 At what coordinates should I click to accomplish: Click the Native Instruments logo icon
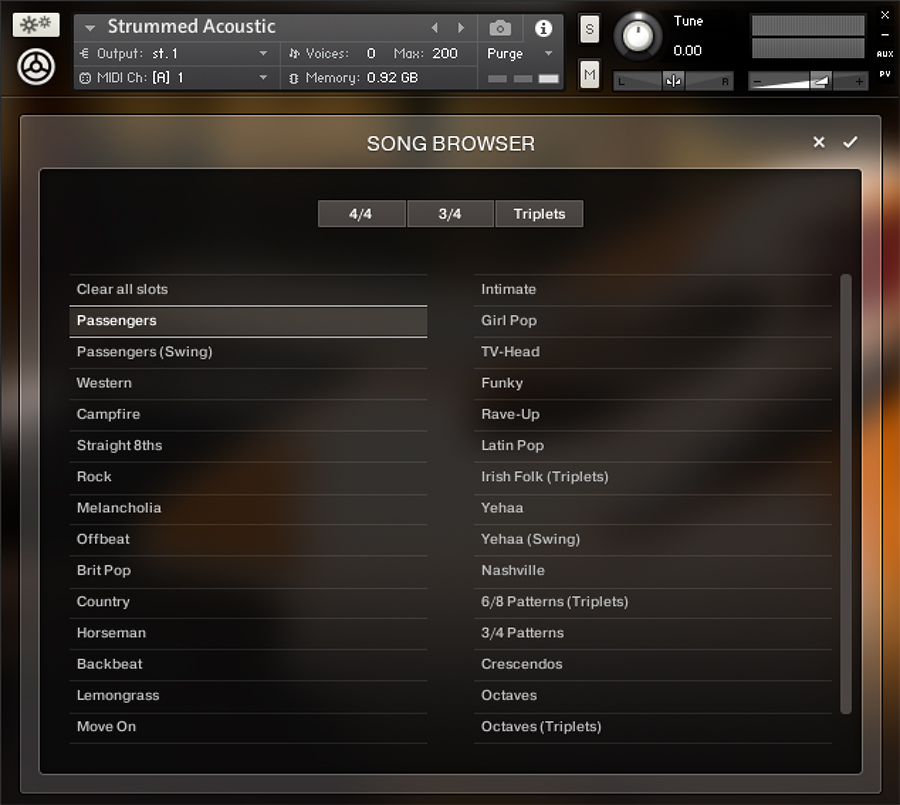point(36,67)
